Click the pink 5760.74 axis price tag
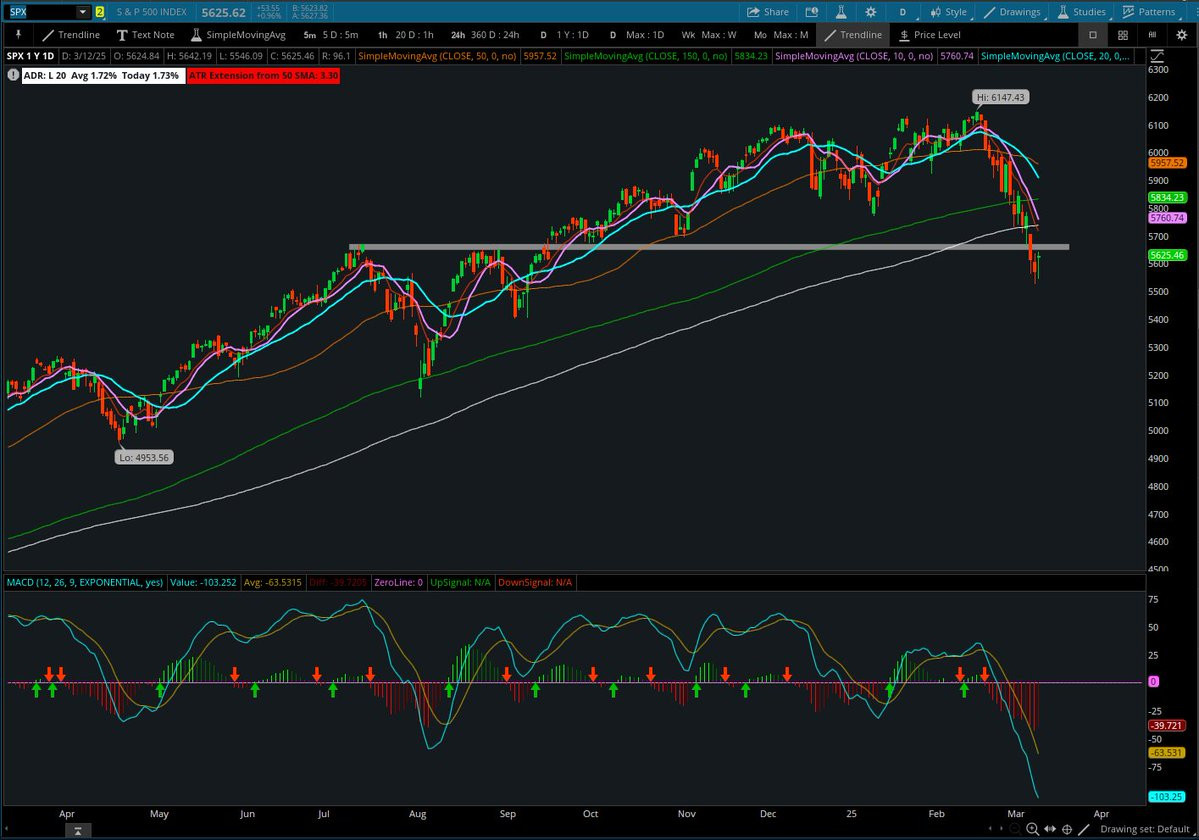 pos(1166,218)
